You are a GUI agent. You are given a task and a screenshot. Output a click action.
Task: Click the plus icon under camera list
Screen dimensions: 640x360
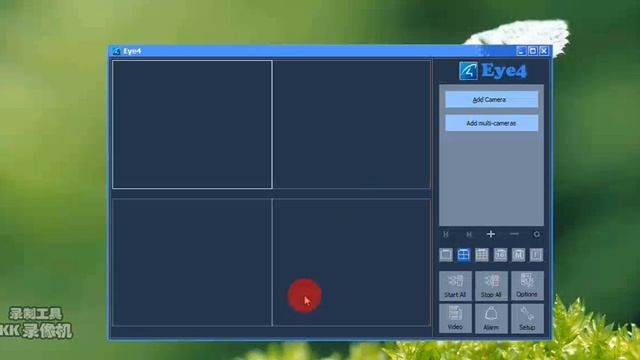[x=491, y=234]
